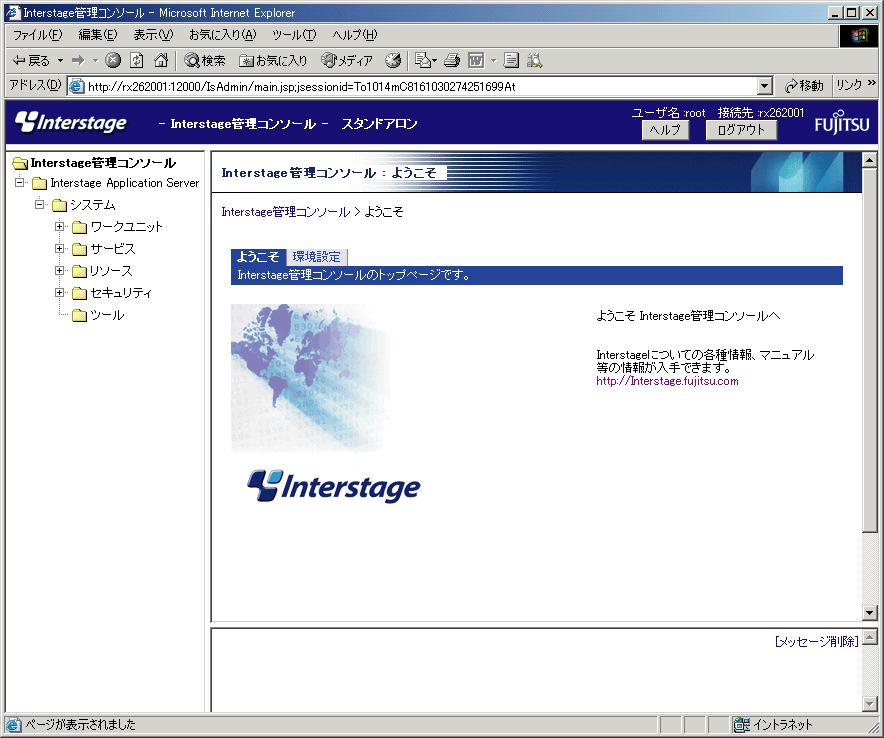Open the address bar dropdown arrow
884x738 pixels.
[x=764, y=86]
